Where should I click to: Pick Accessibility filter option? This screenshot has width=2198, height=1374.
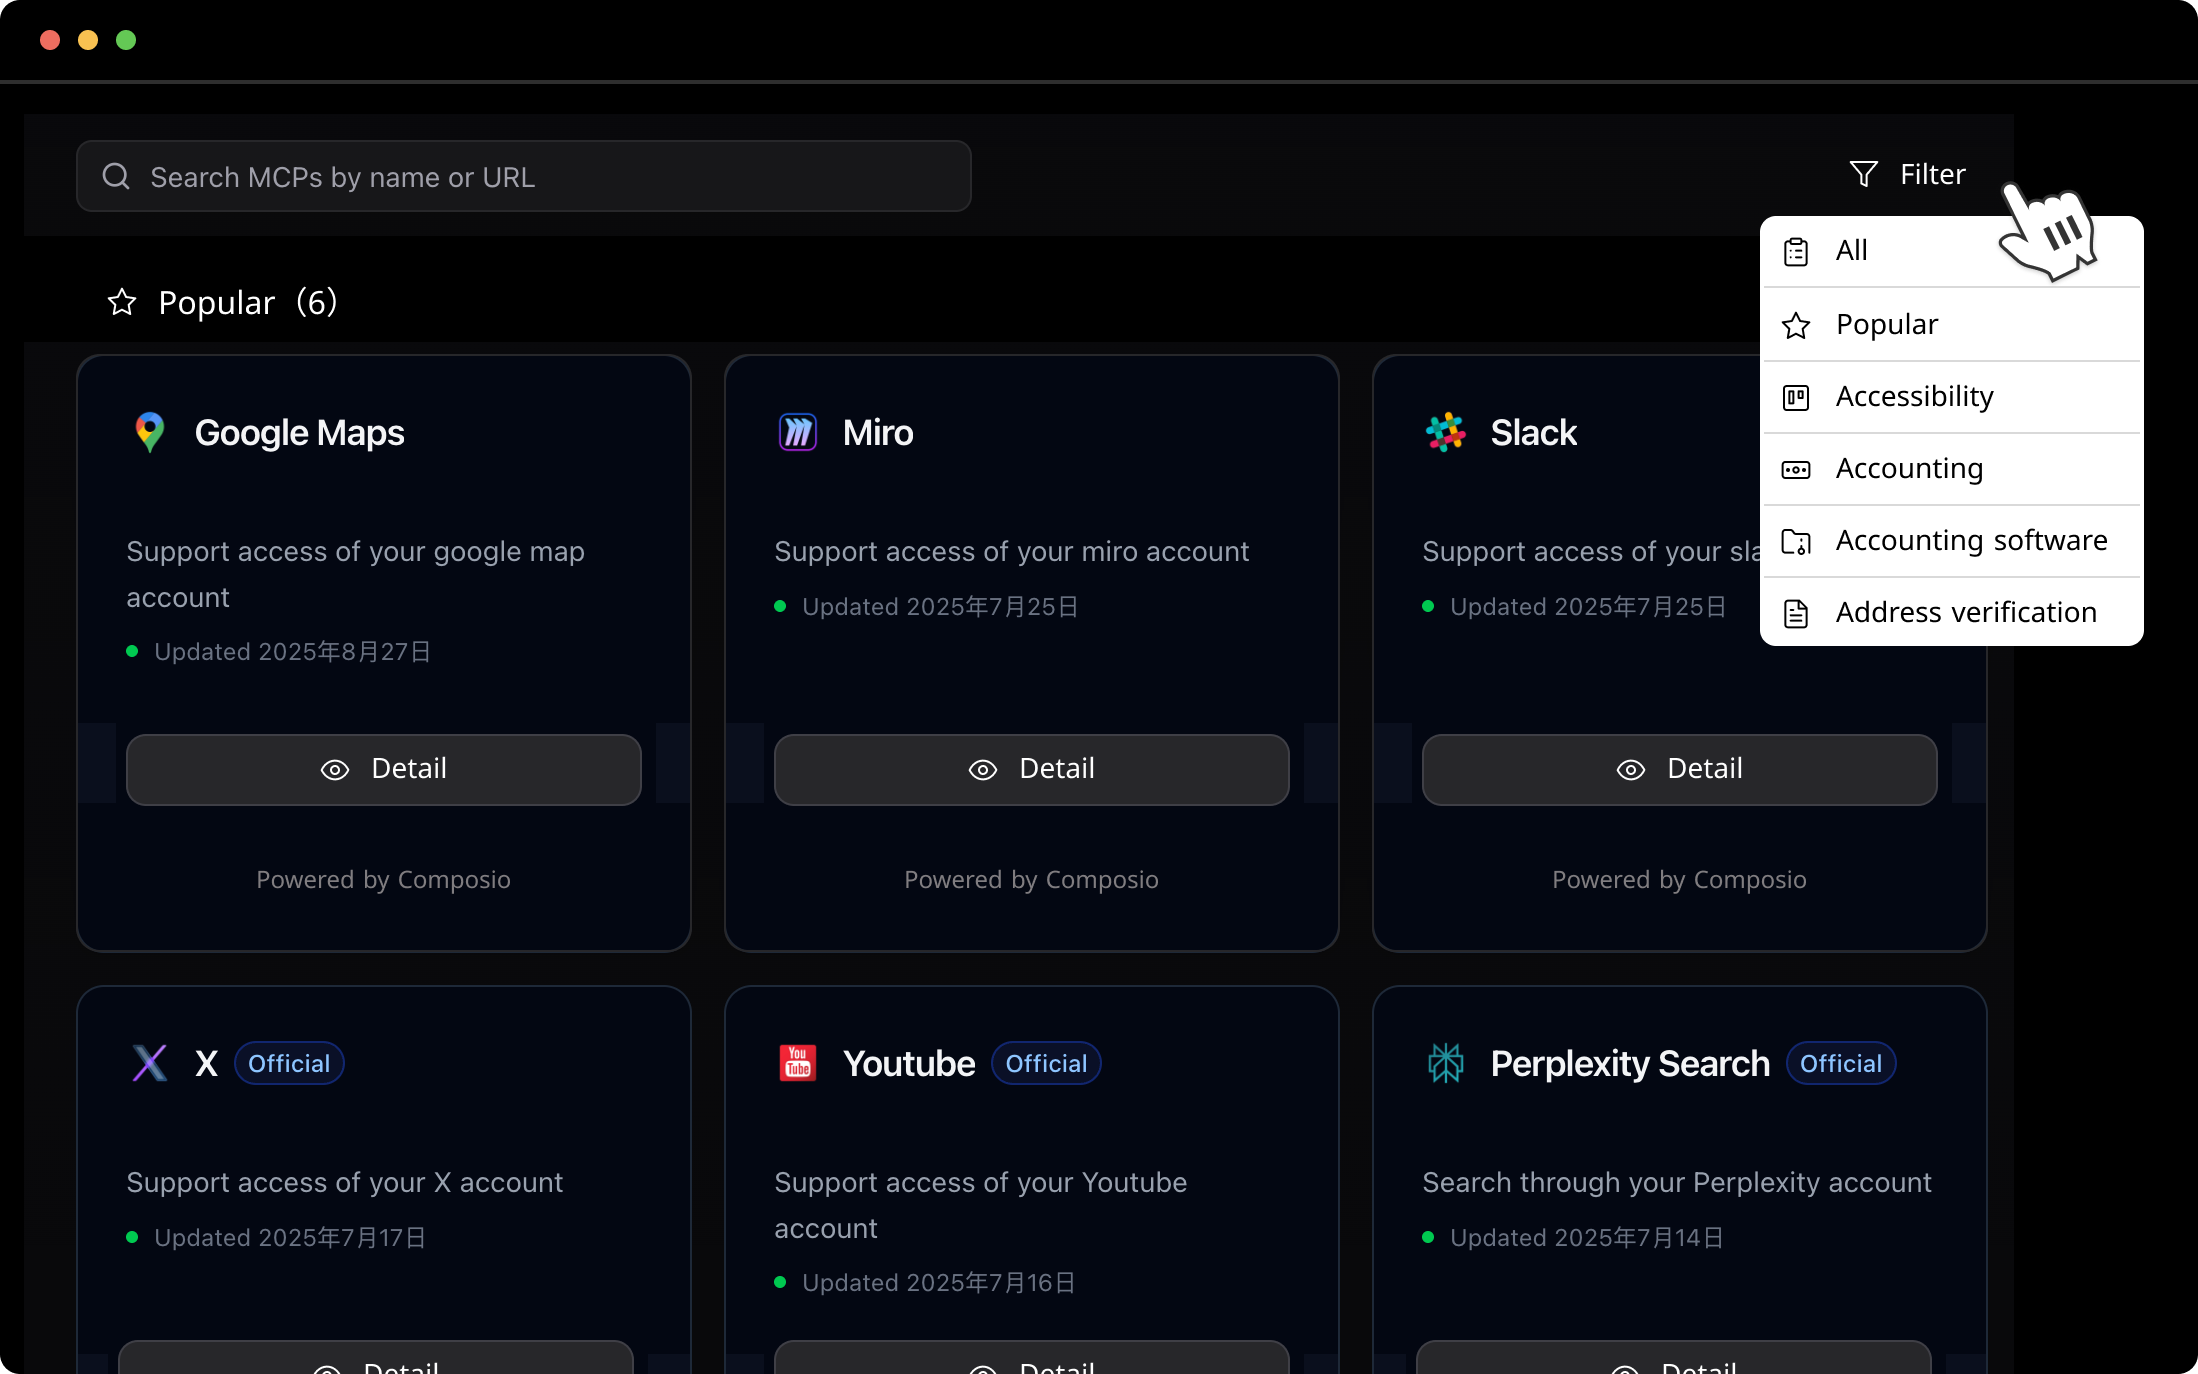[1914, 397]
